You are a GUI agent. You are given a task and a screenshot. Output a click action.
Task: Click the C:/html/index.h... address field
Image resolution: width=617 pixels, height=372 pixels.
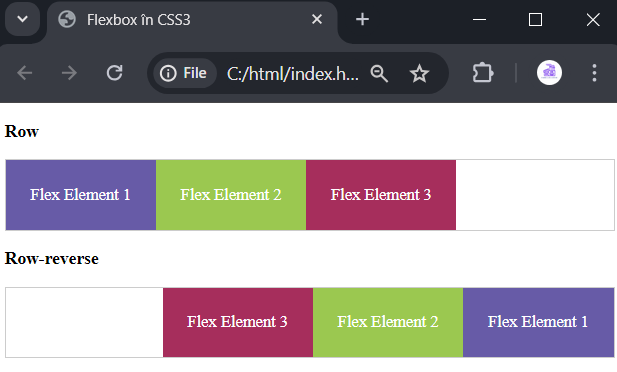click(x=293, y=73)
